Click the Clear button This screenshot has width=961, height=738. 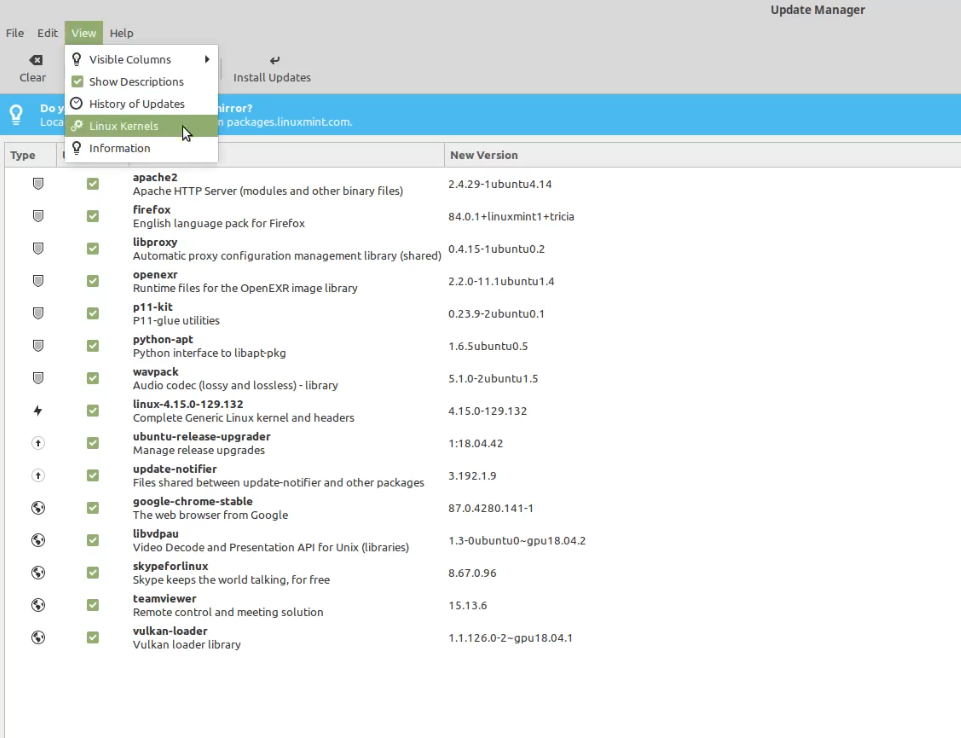(32, 68)
